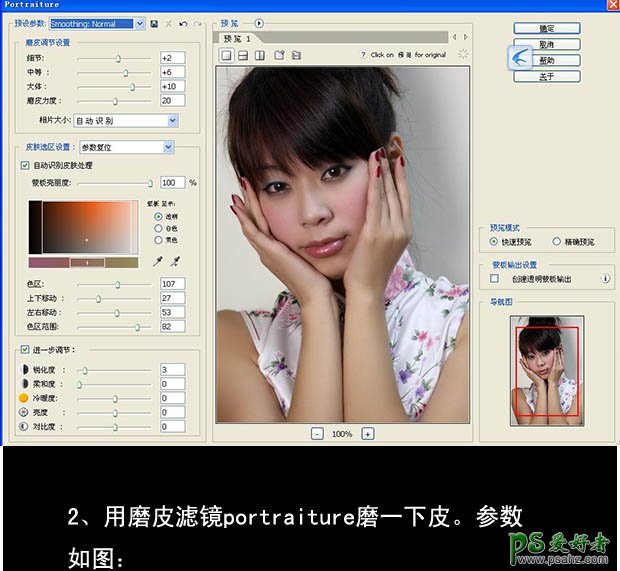The image size is (620, 571).
Task: Zoom out with the minus button
Action: (317, 434)
